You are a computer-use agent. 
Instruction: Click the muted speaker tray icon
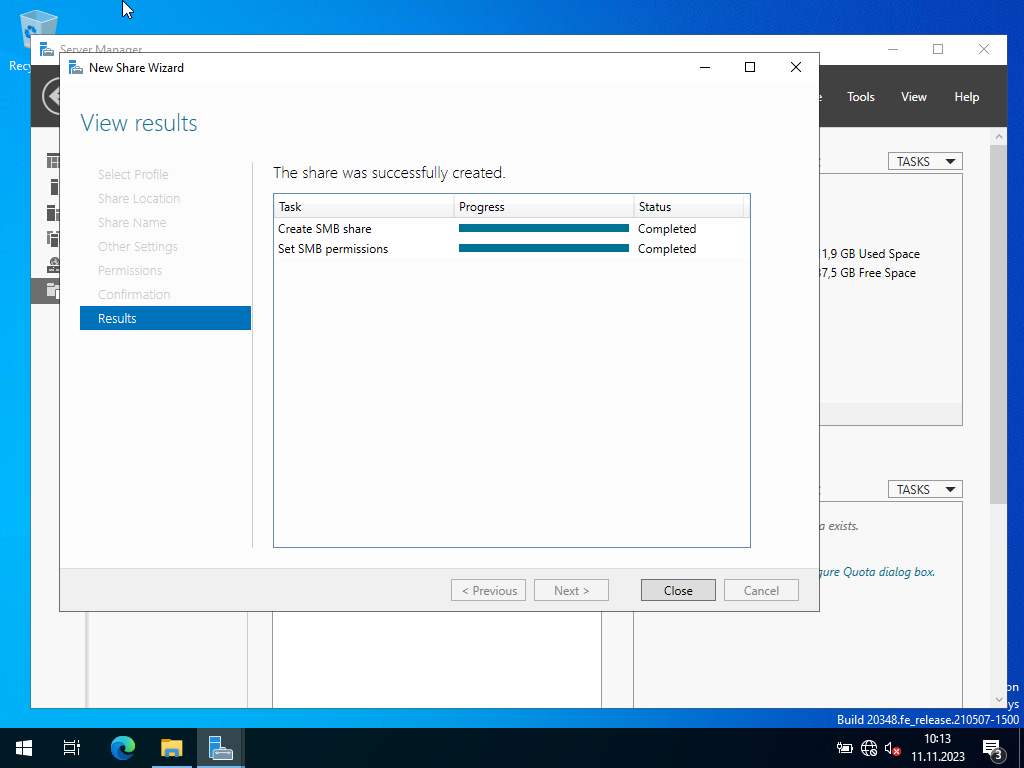(892, 748)
